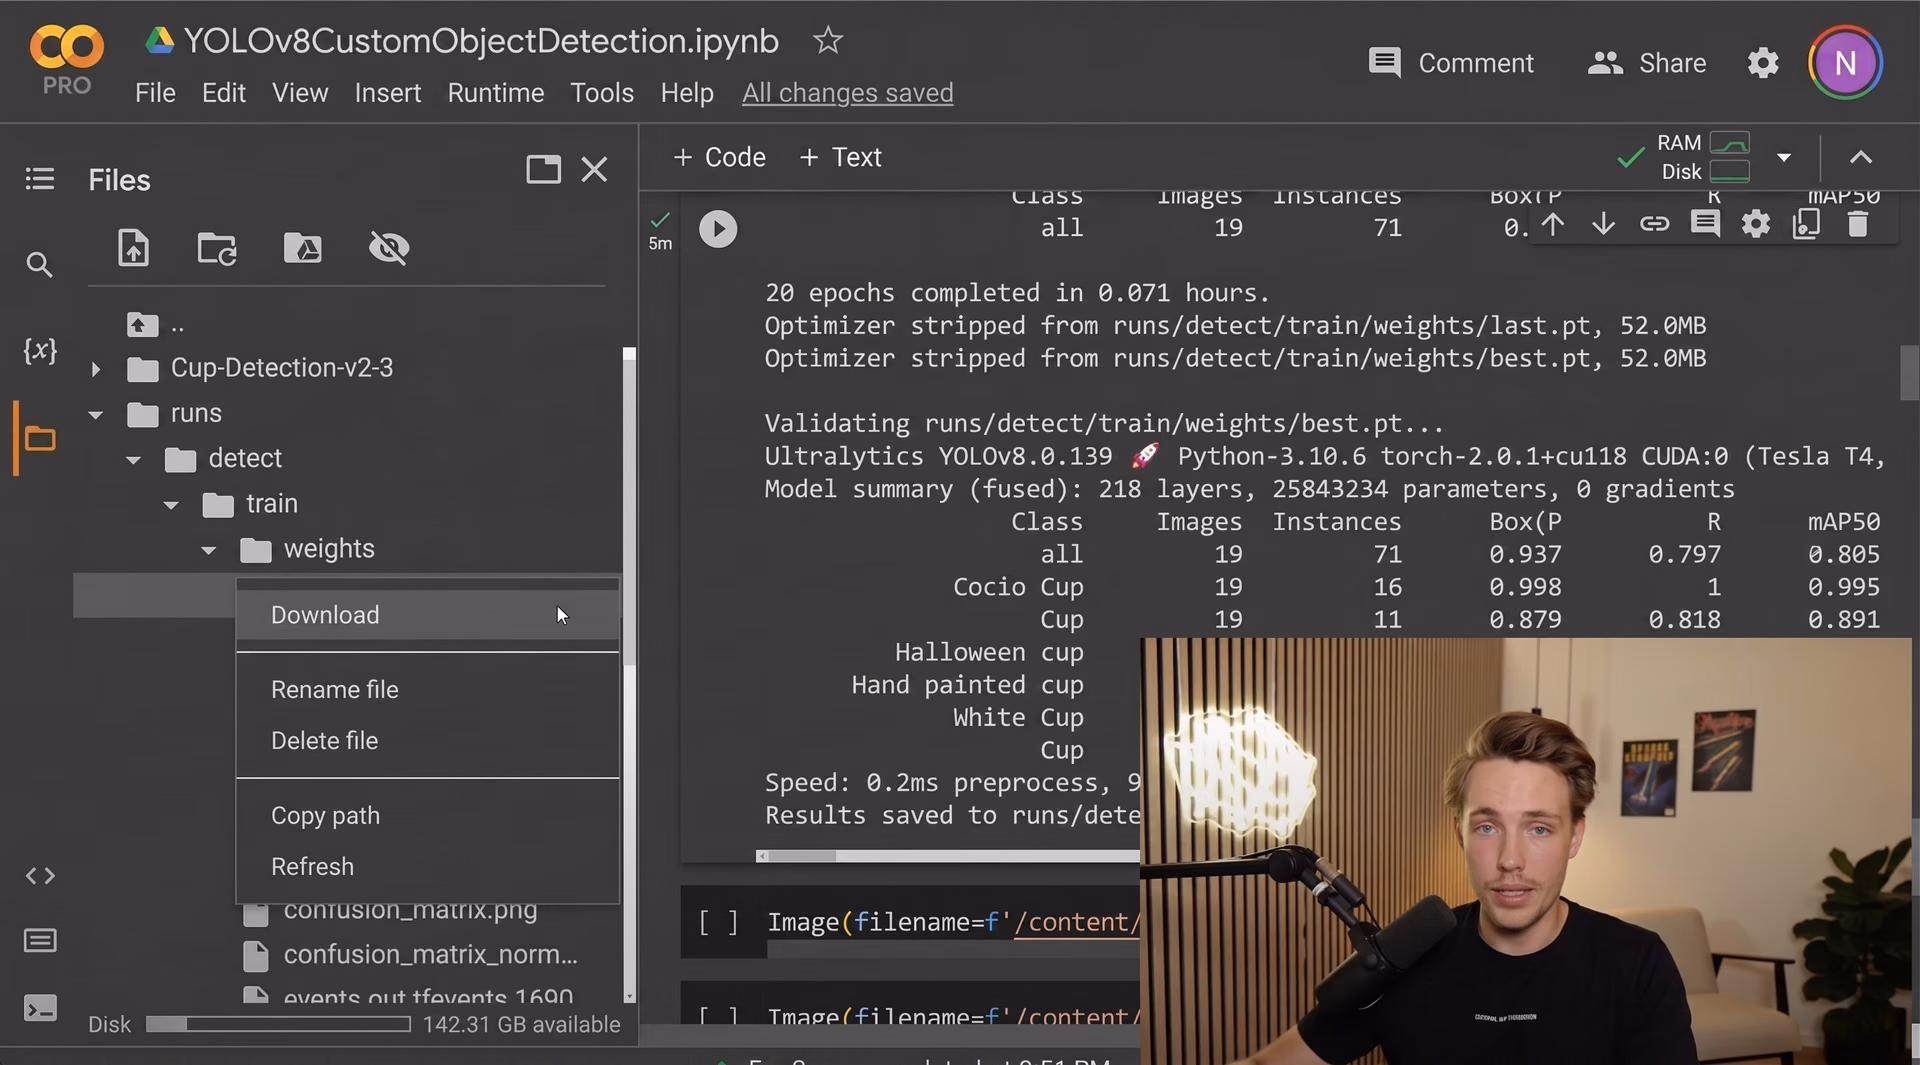
Task: Open cell editor settings gear
Action: pyautogui.click(x=1756, y=224)
